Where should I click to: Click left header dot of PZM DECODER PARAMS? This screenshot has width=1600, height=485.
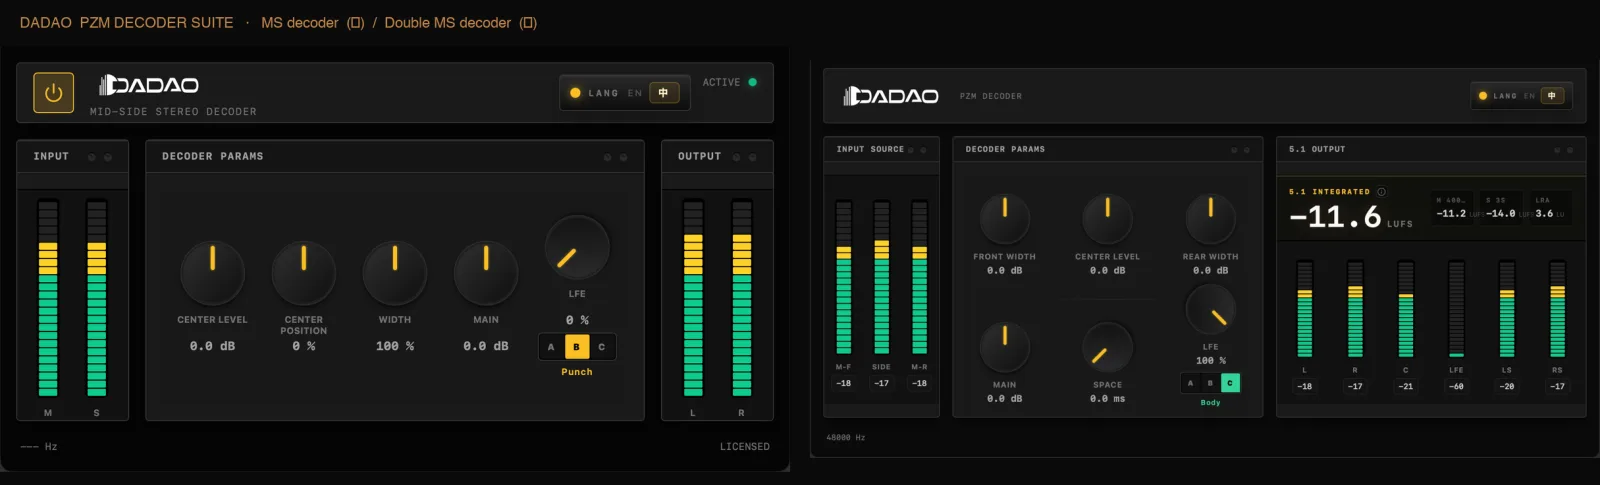point(1234,150)
